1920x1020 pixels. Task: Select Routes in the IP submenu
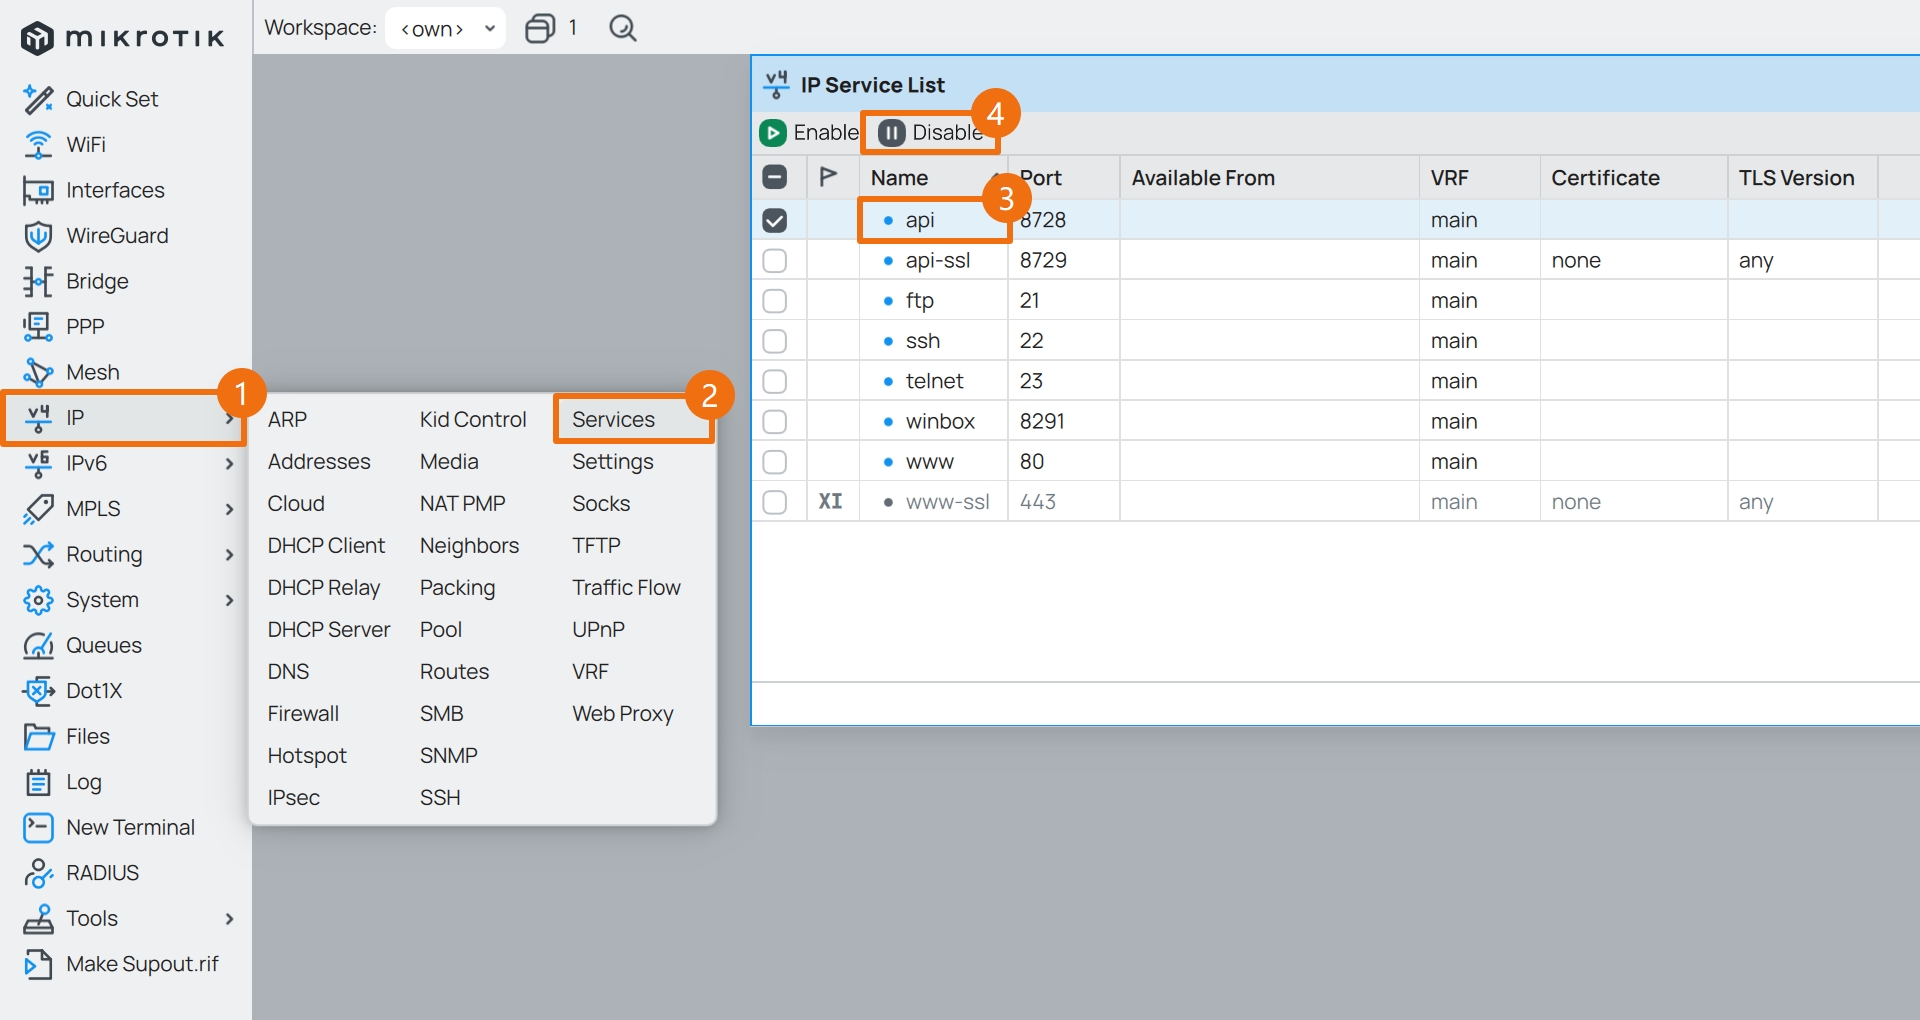coord(454,672)
